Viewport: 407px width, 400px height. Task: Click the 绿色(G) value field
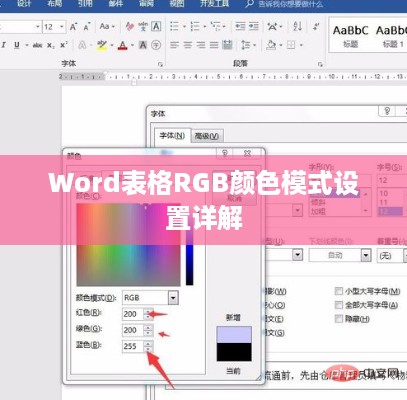coord(133,330)
